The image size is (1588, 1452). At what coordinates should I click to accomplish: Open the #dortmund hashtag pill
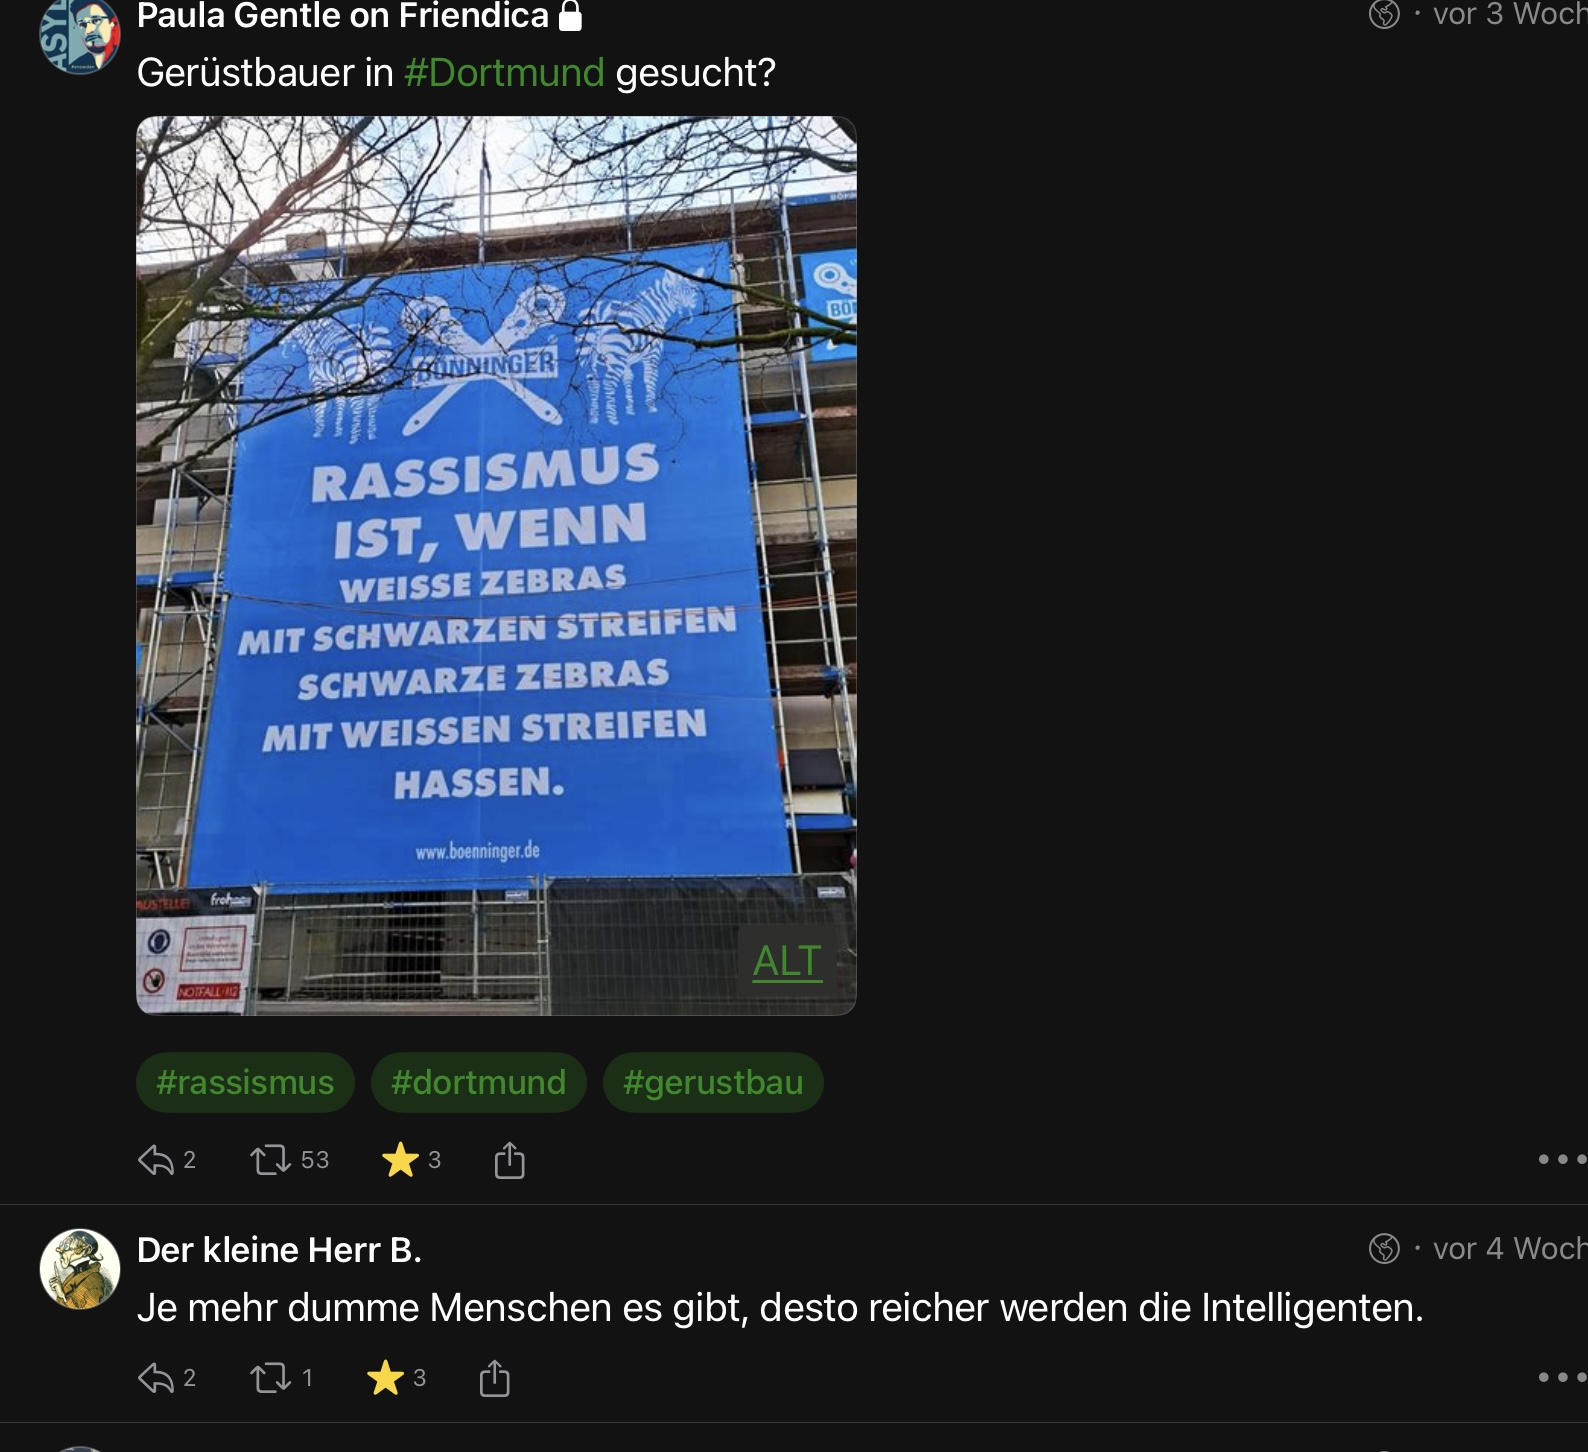[x=478, y=1082]
